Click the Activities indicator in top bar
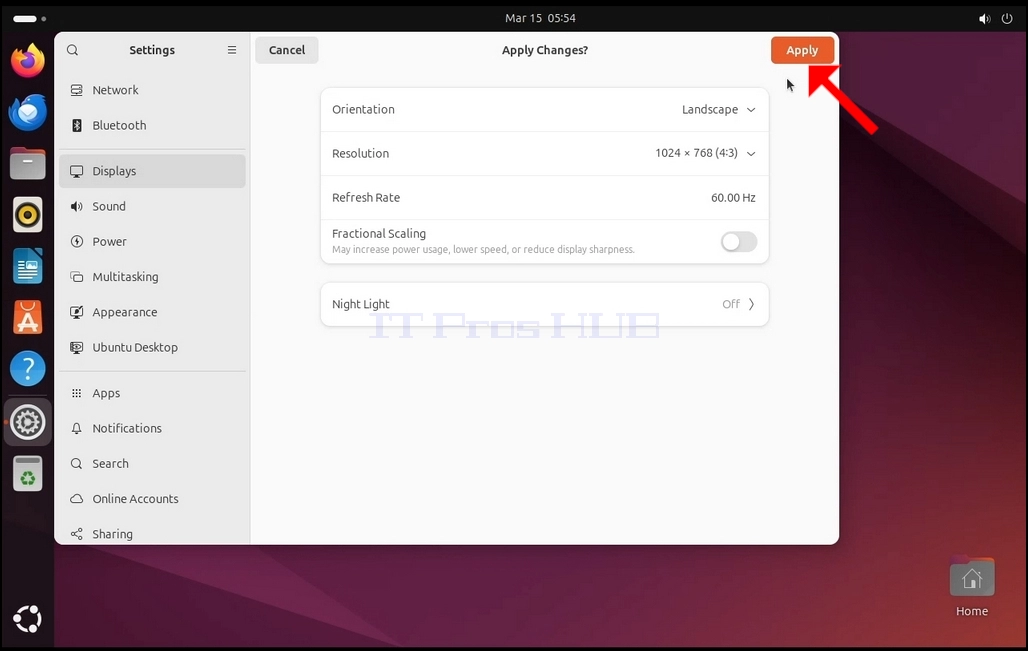Image resolution: width=1028 pixels, height=651 pixels. (30, 18)
